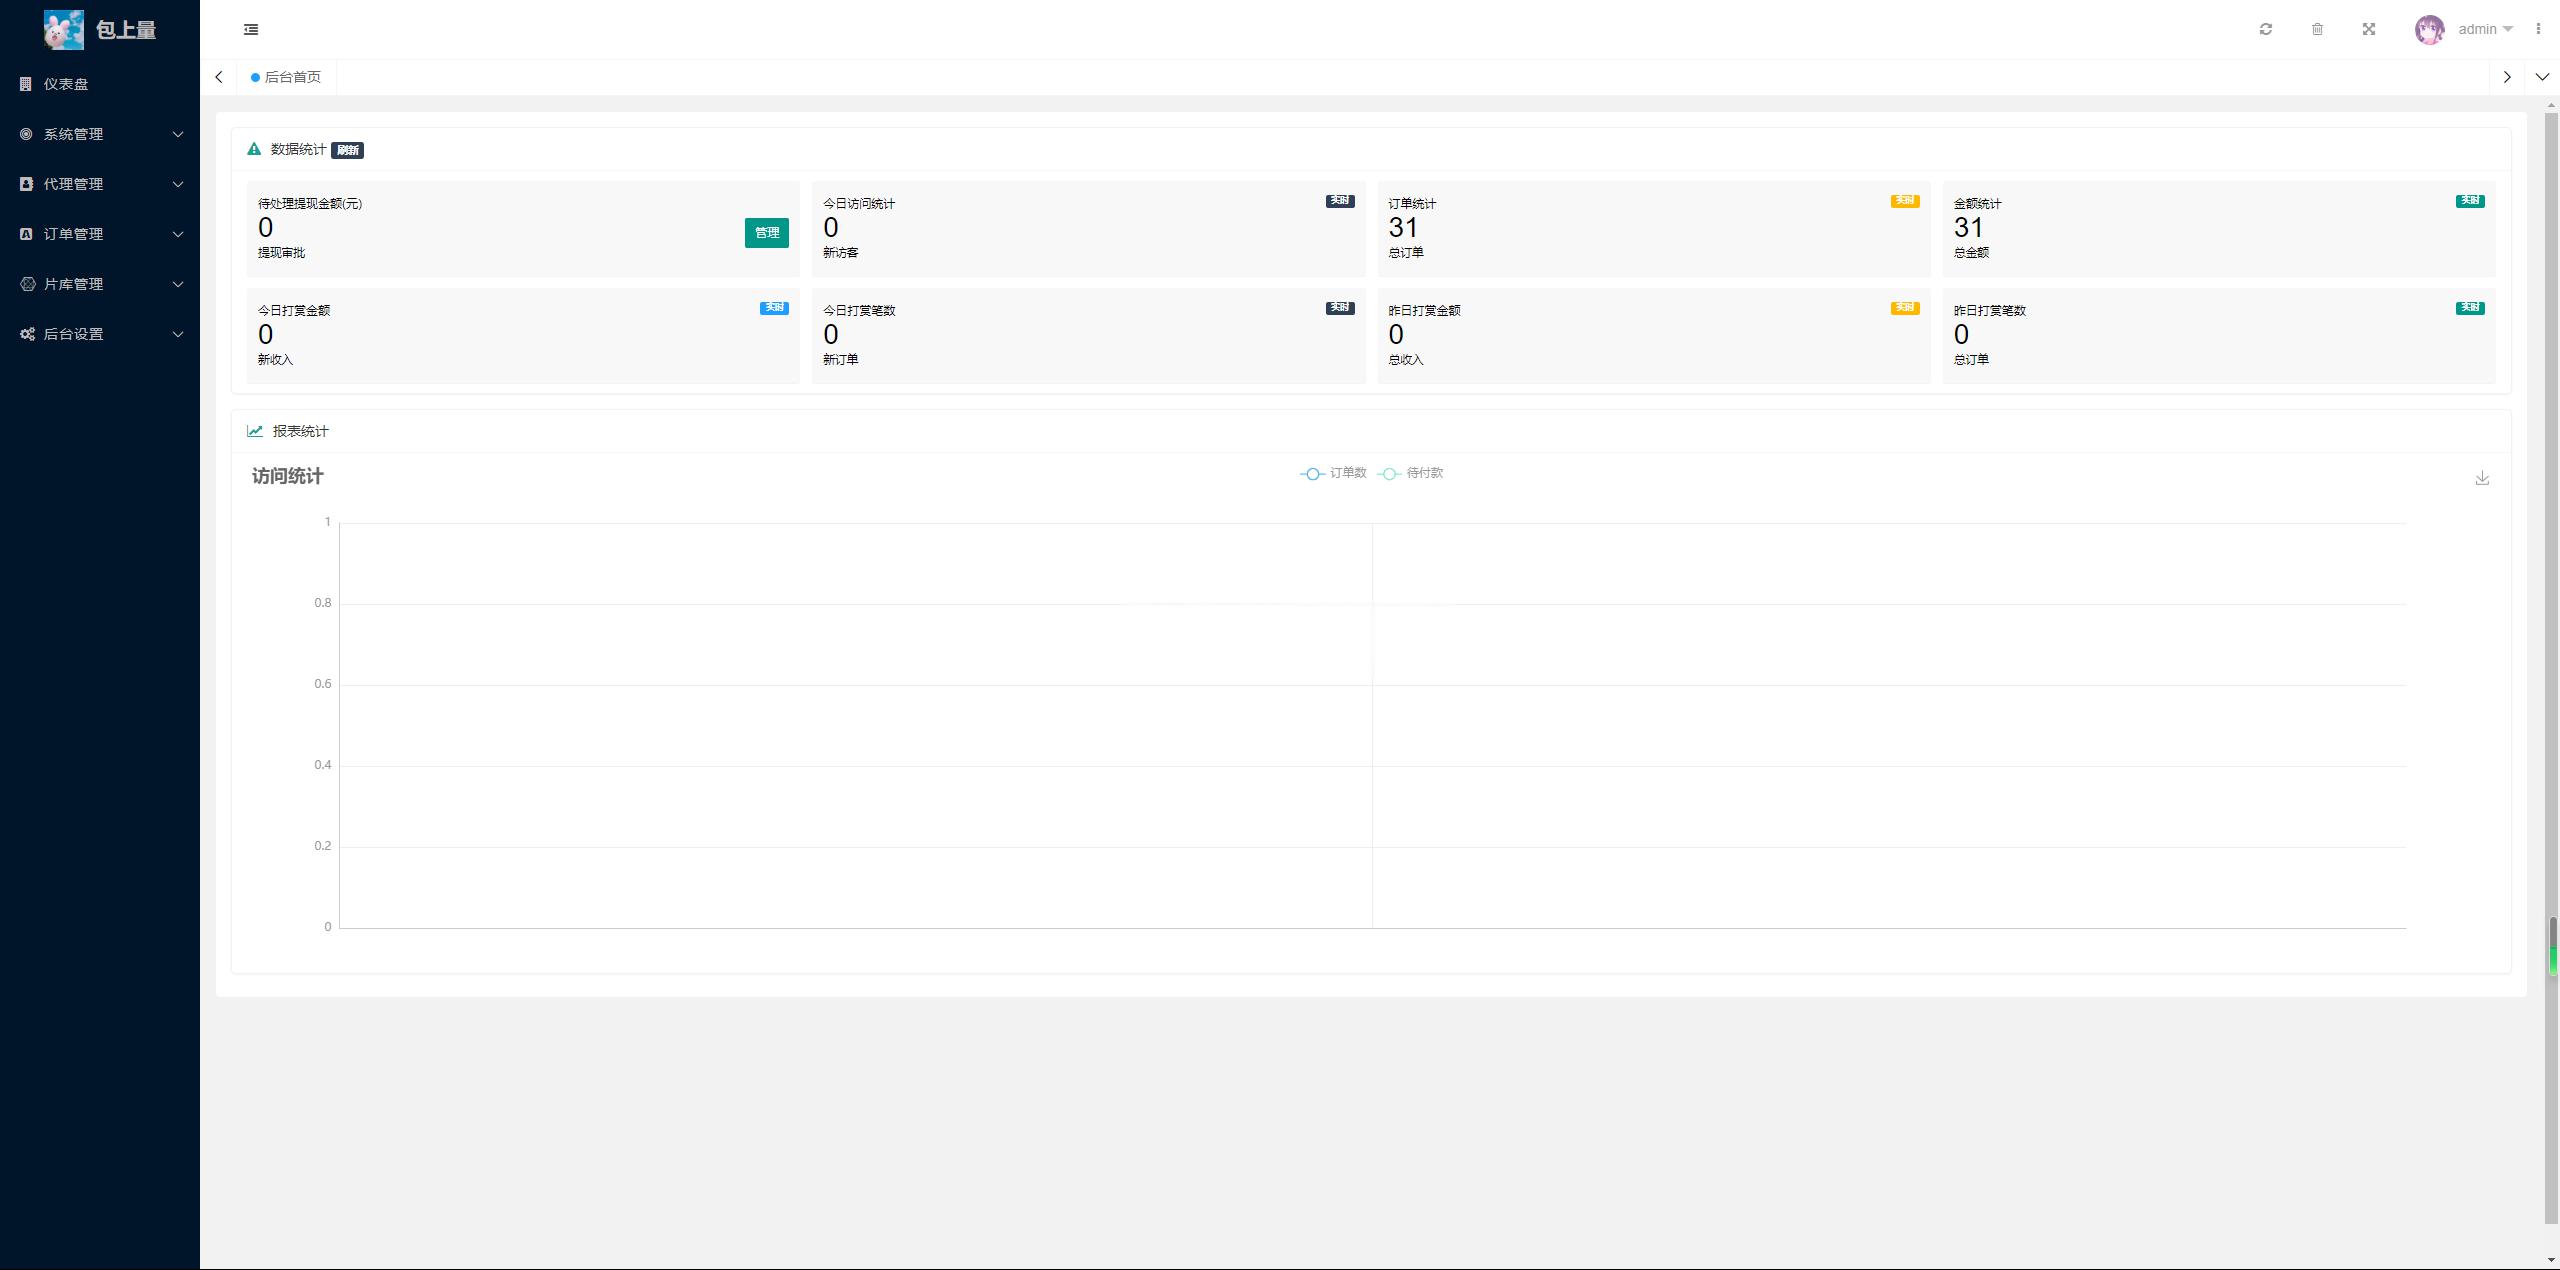
Task: Click the 实时 badge on 今日打赏金额
Action: (x=774, y=308)
